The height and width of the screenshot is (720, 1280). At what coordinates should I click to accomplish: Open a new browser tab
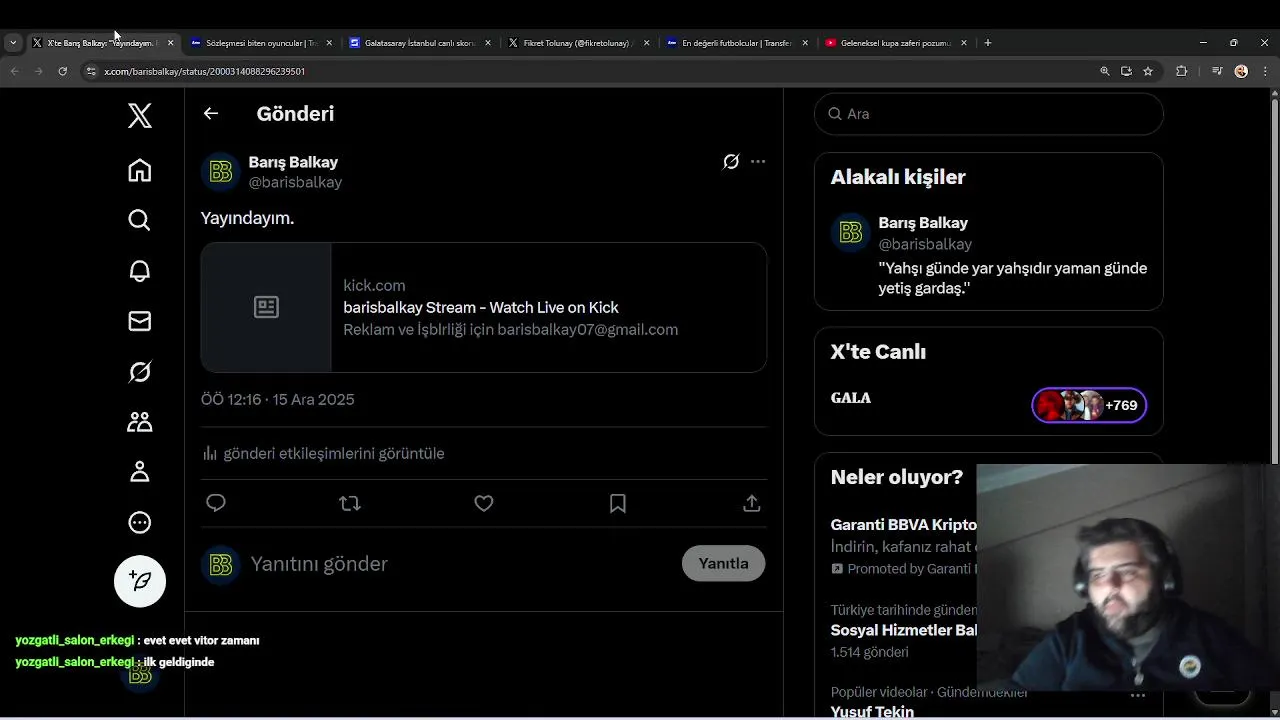[988, 43]
